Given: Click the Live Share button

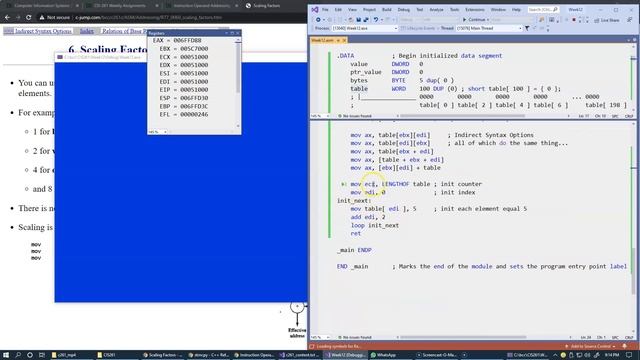Looking at the screenshot, I should click(607, 20).
